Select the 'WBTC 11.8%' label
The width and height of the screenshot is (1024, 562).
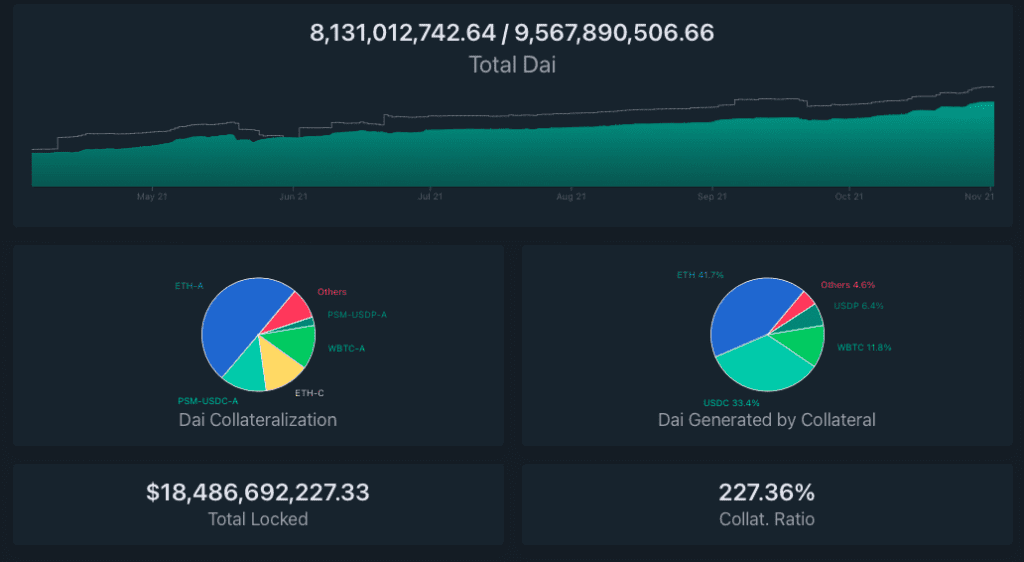tap(864, 348)
